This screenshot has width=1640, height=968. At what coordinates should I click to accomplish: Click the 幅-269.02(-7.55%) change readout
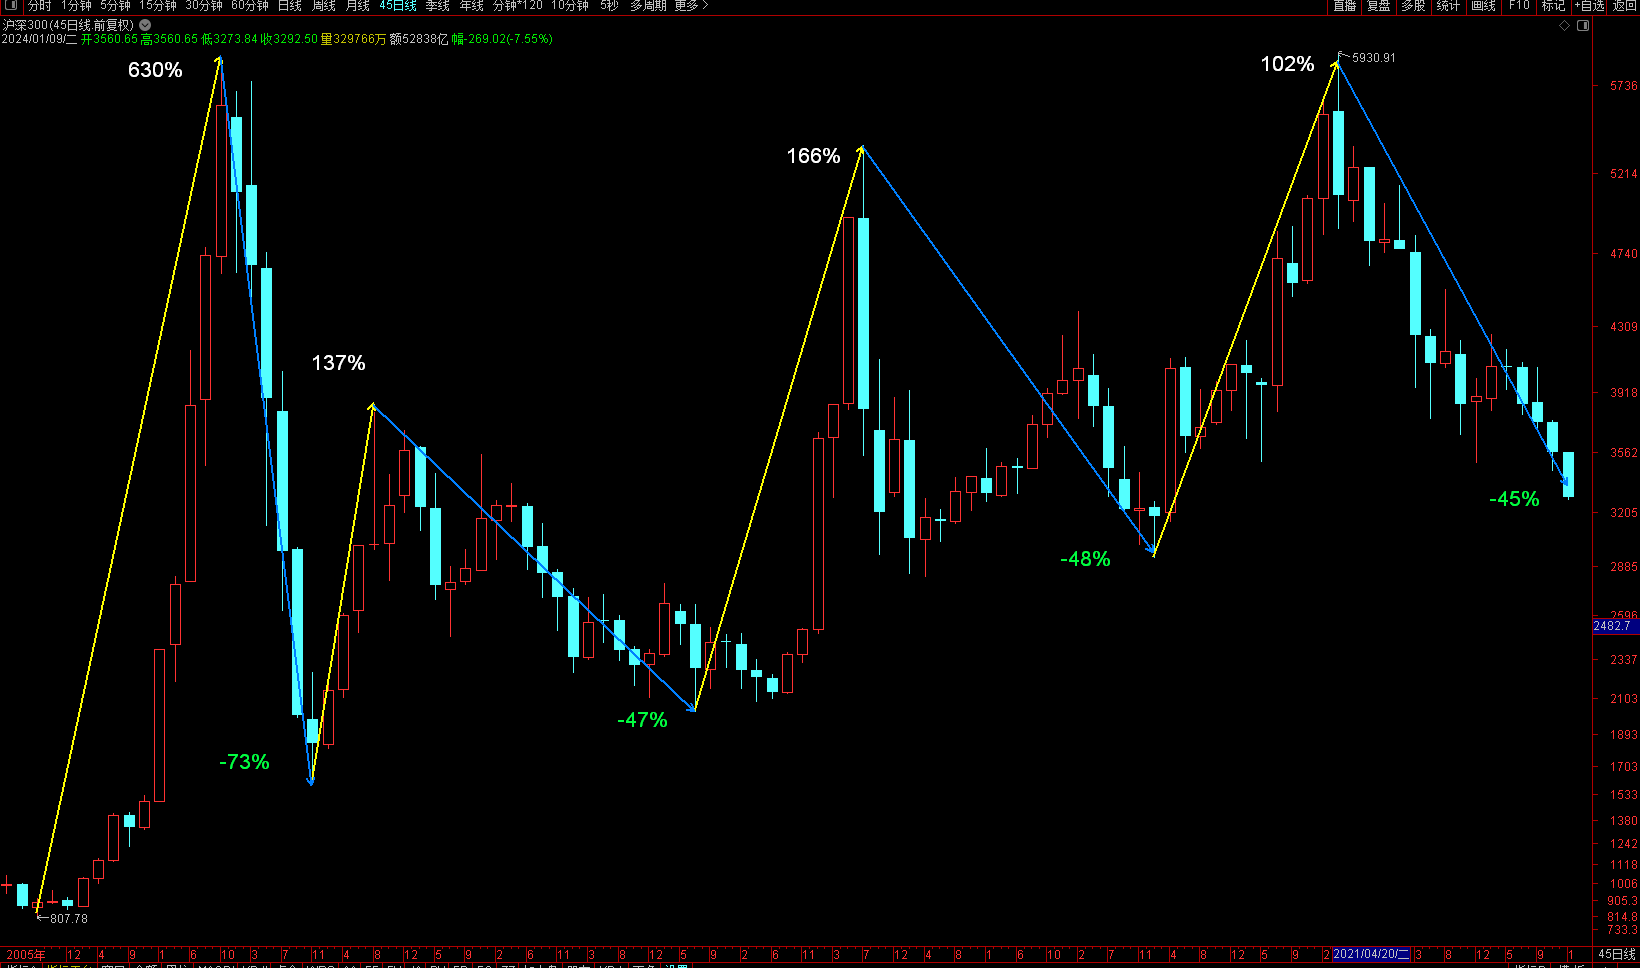(x=502, y=39)
